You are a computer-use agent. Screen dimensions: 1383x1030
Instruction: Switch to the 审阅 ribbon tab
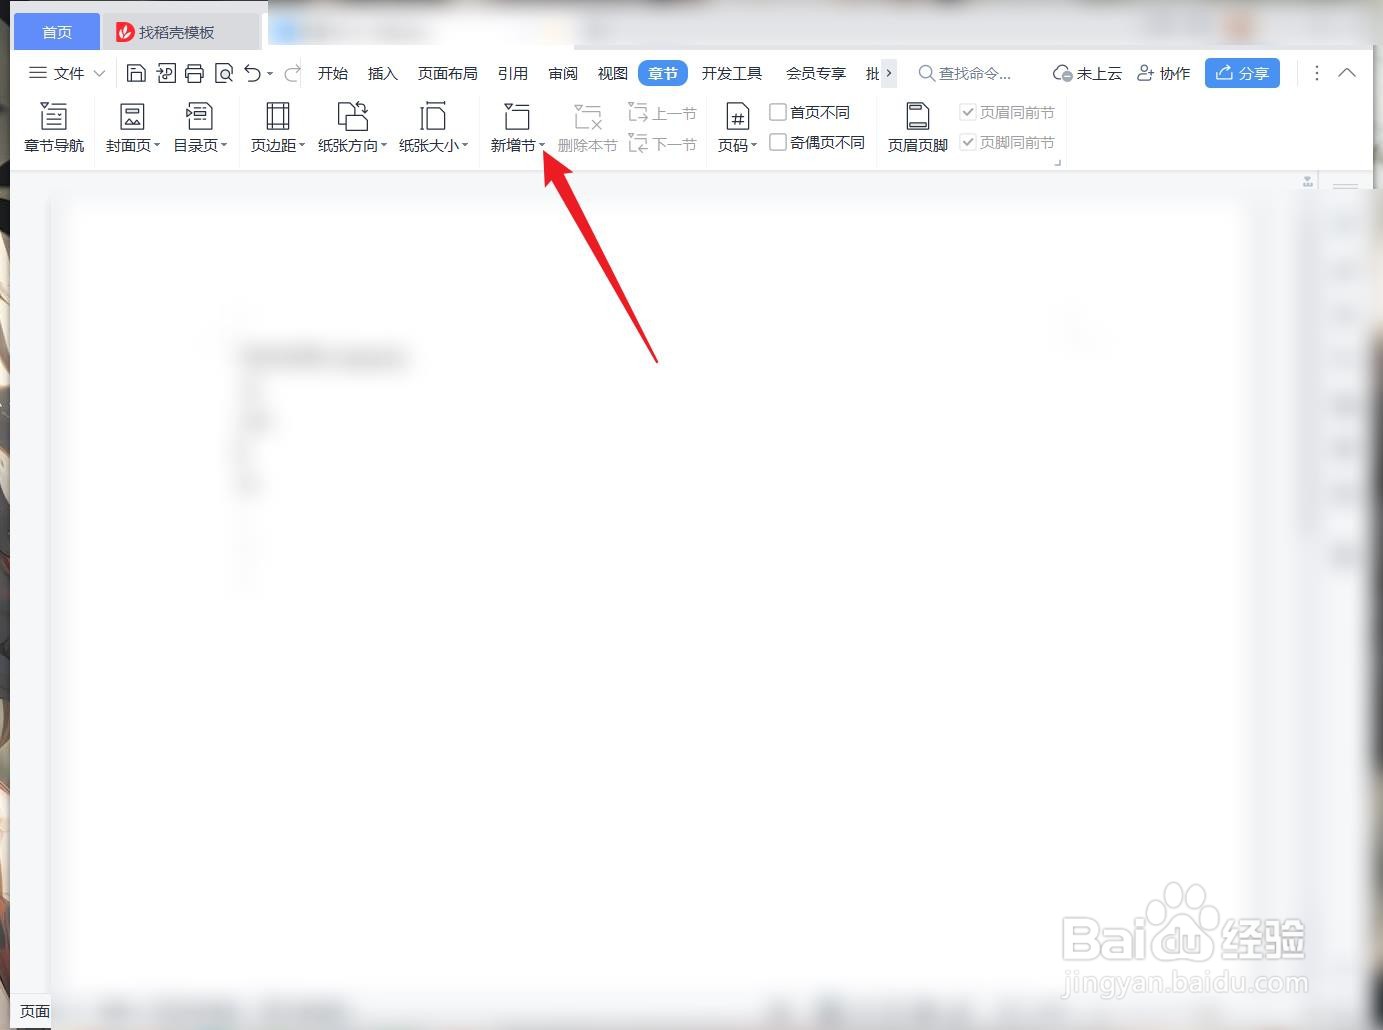tap(563, 73)
